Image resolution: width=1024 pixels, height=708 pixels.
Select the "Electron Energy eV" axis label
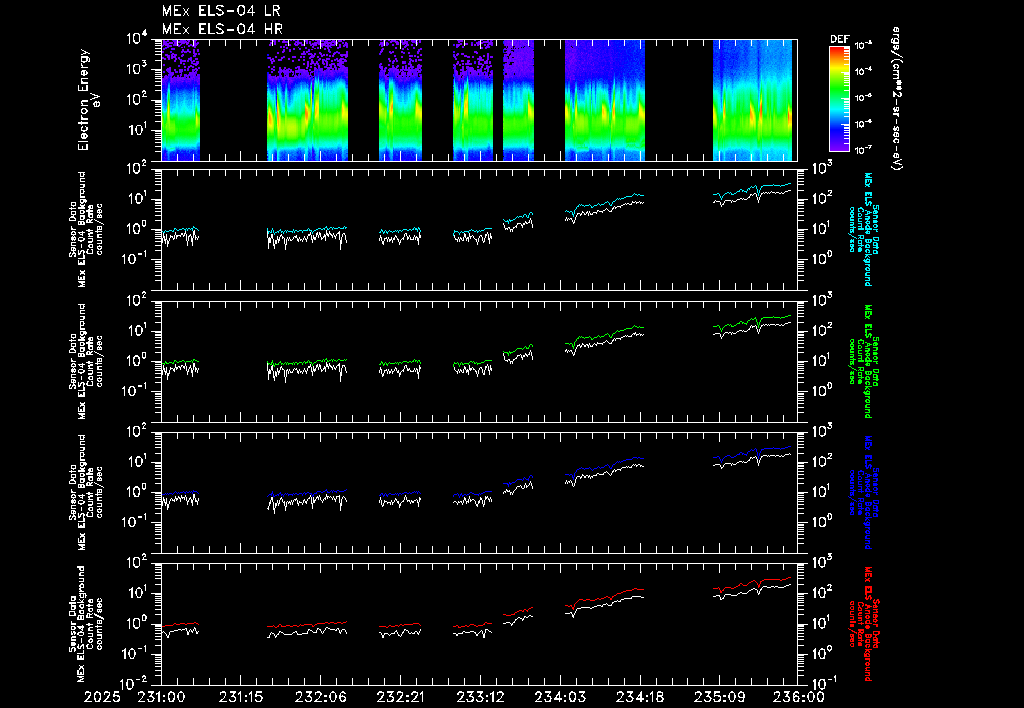[88, 99]
